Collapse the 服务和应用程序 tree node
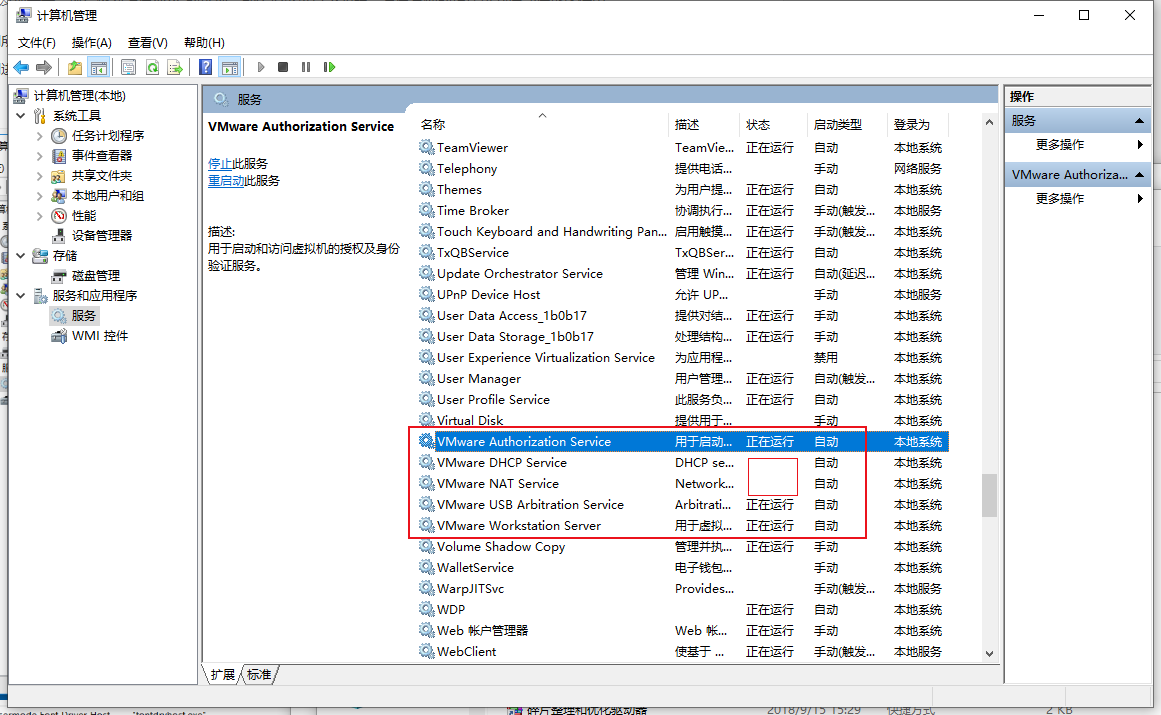 click(x=21, y=295)
